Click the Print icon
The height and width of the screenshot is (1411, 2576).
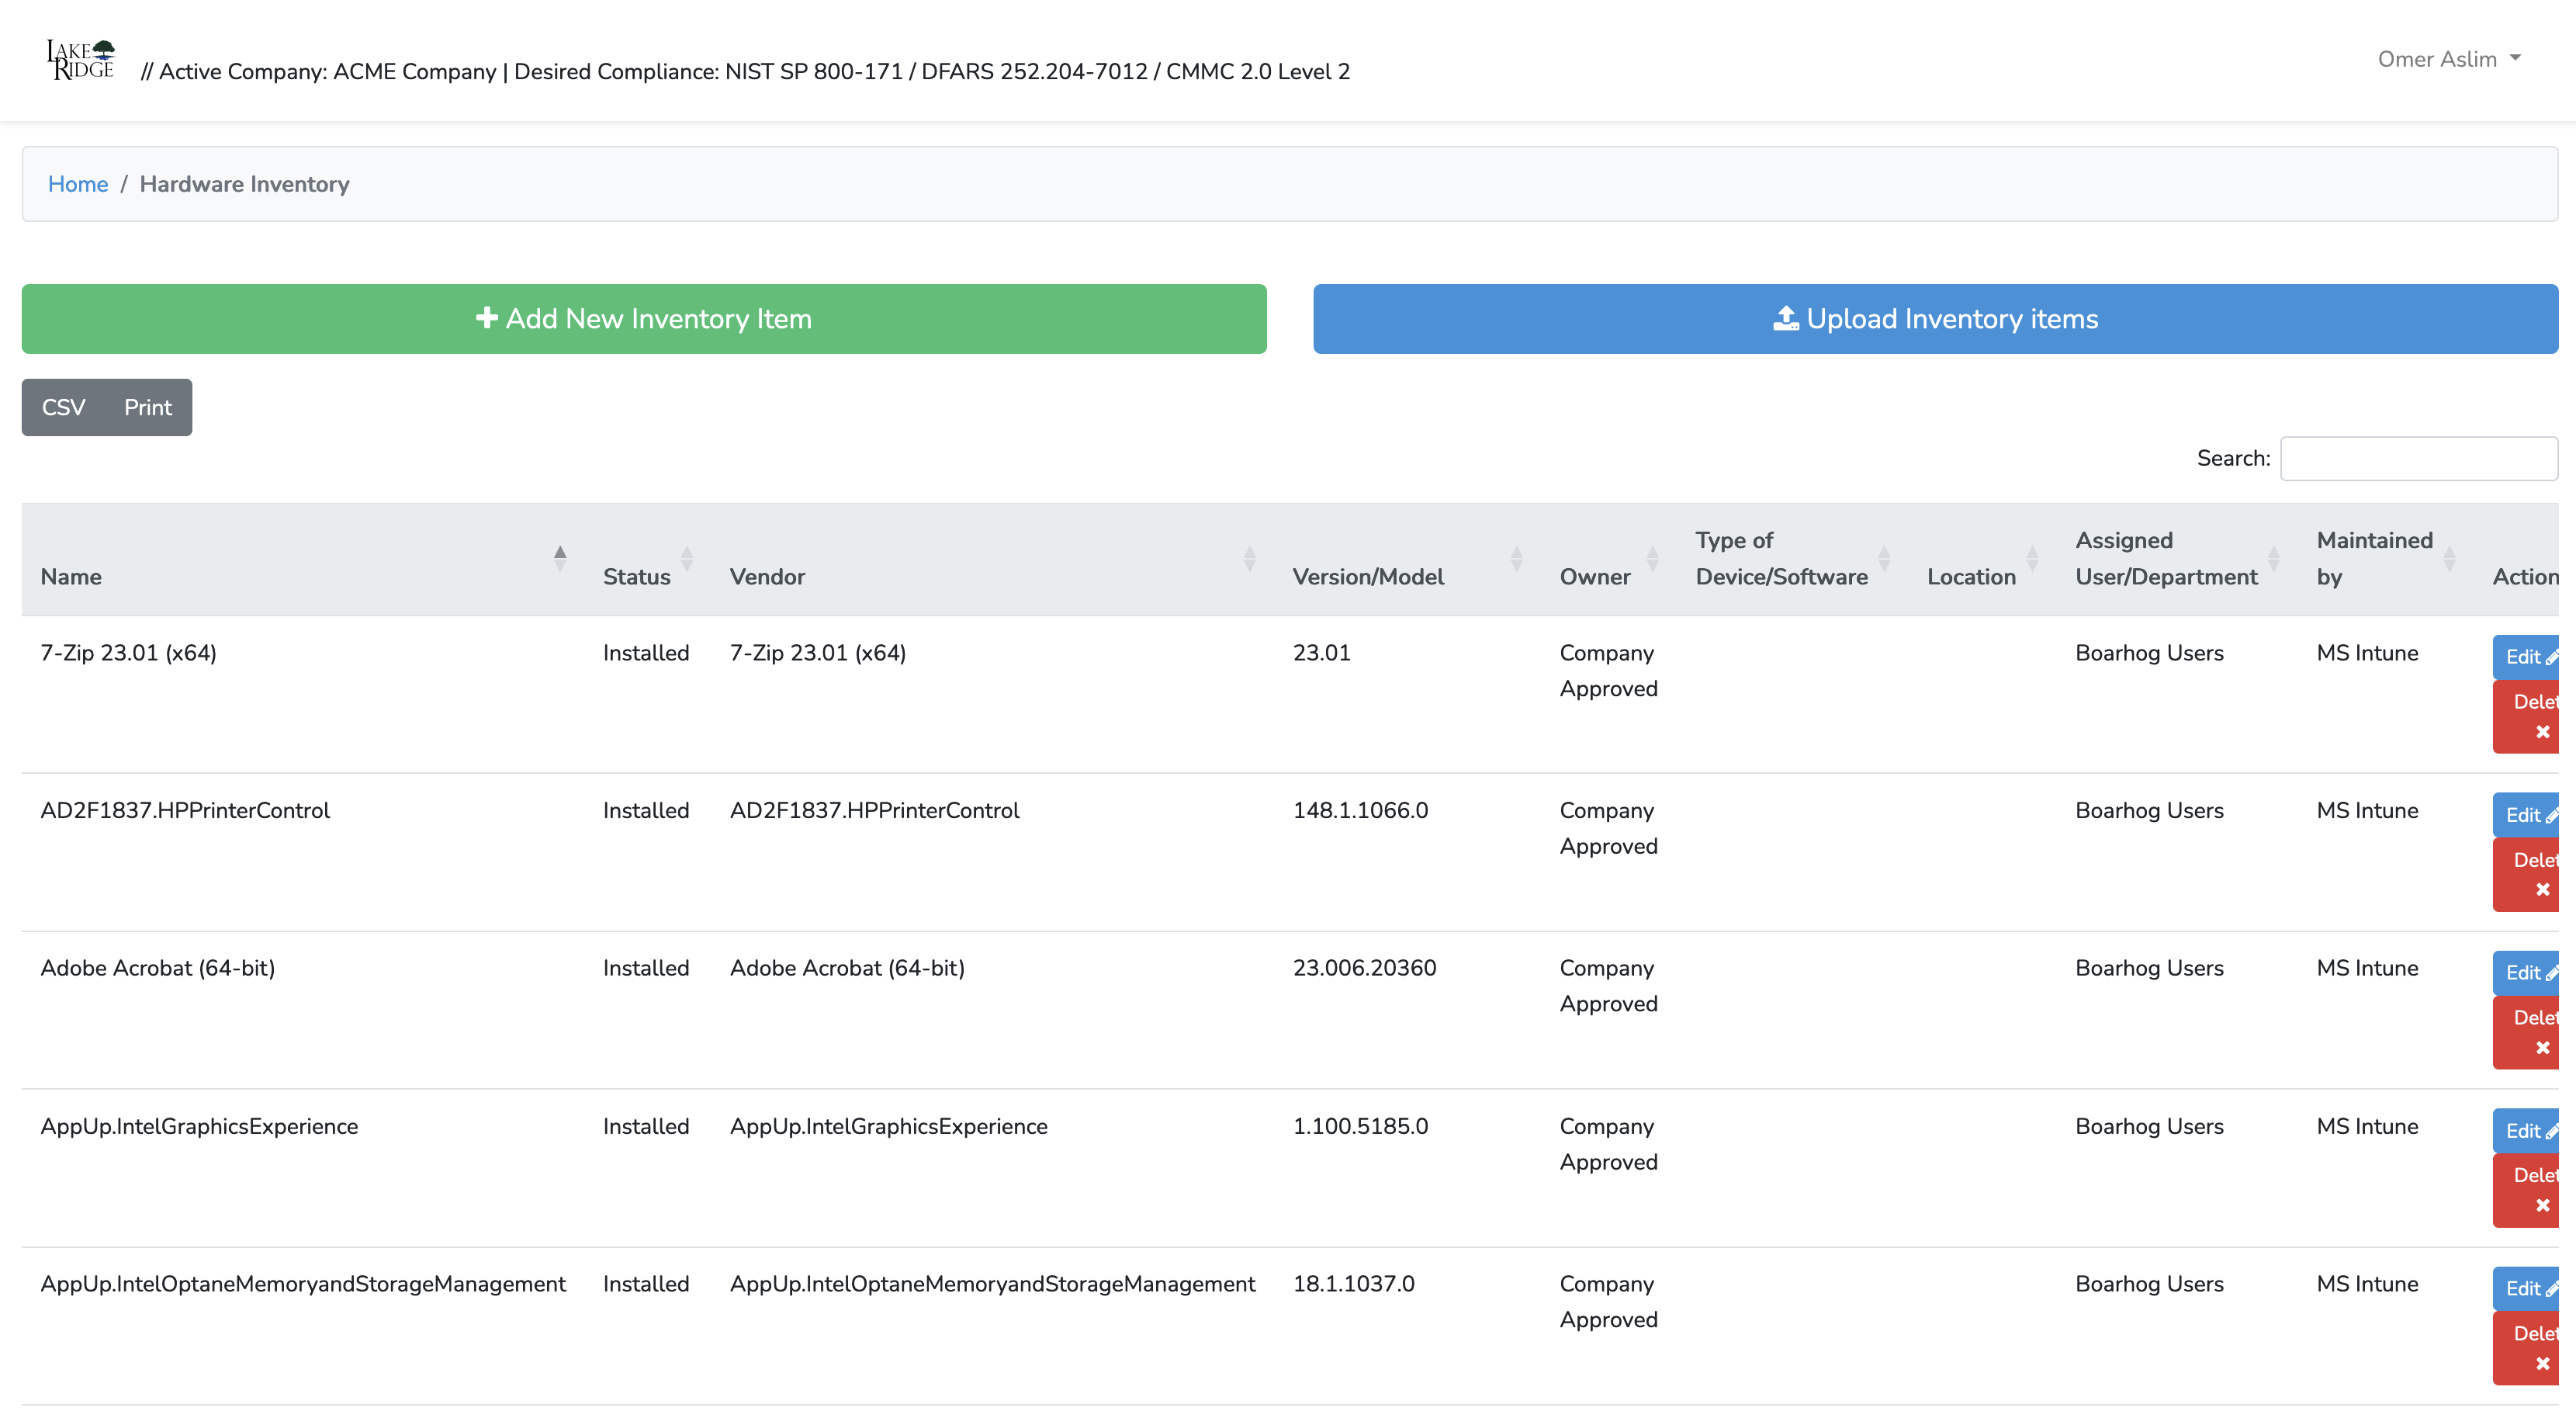[147, 407]
